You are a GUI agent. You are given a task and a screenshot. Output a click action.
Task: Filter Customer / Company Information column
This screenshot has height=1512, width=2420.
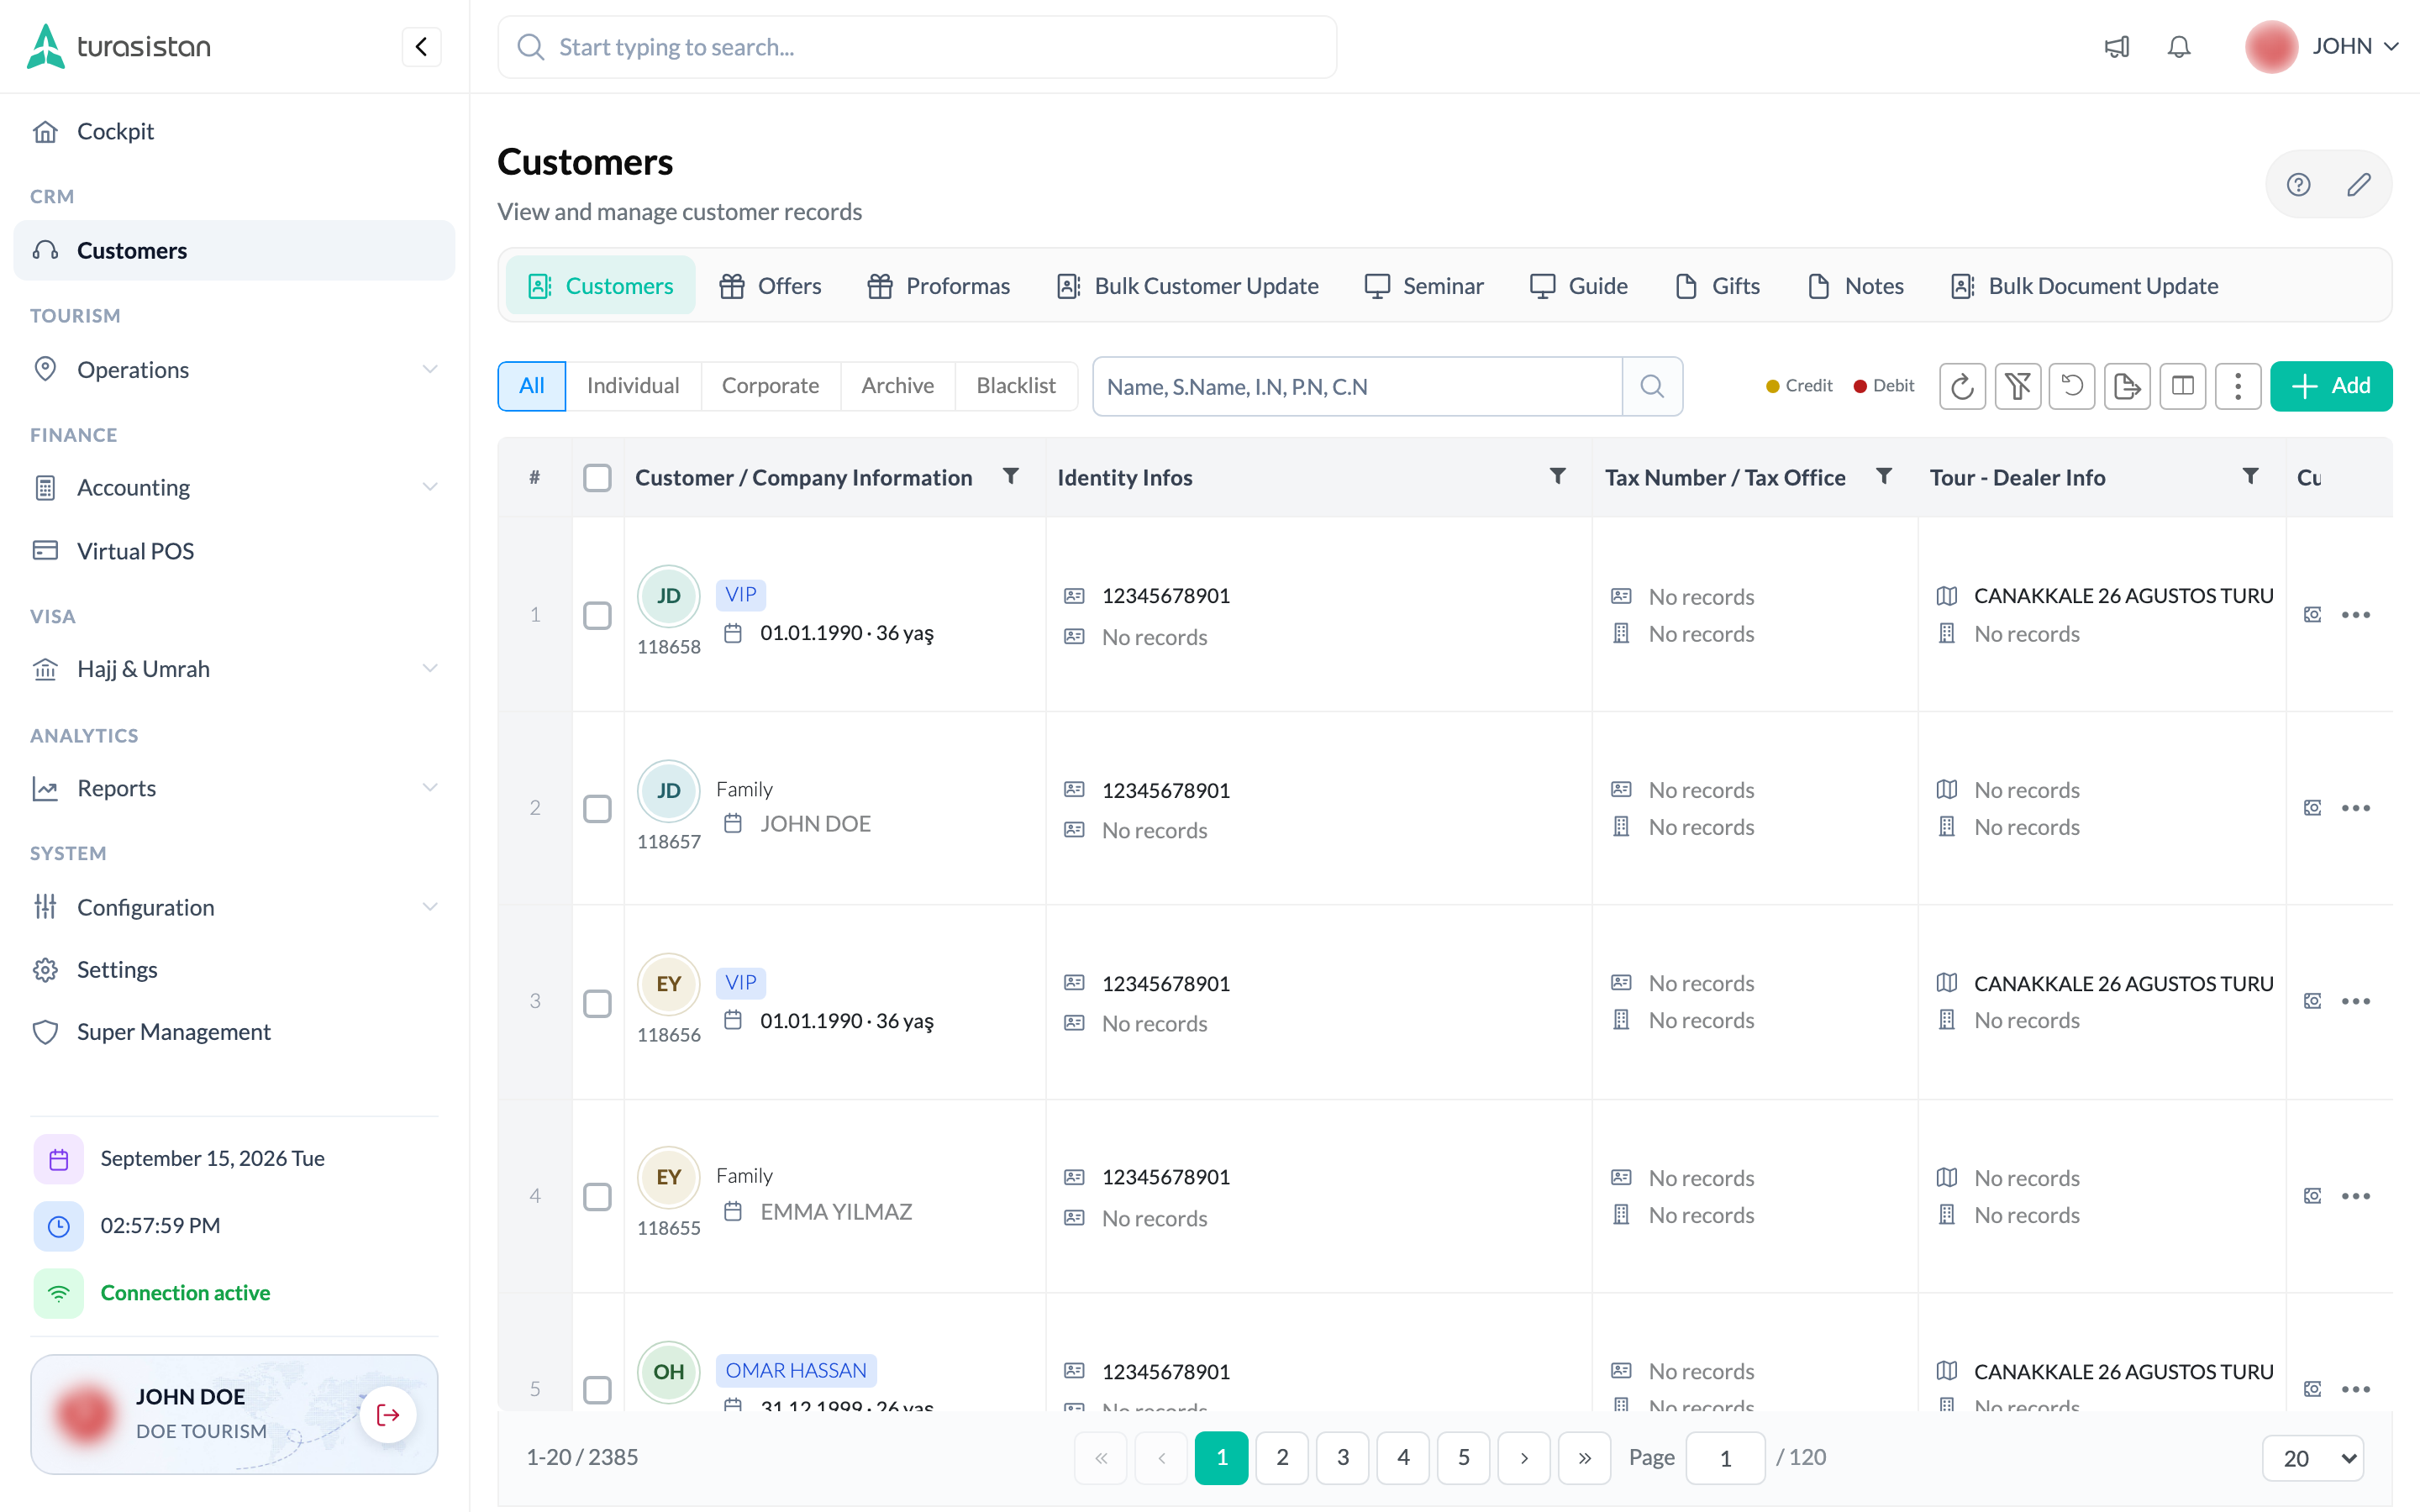[x=1011, y=476]
